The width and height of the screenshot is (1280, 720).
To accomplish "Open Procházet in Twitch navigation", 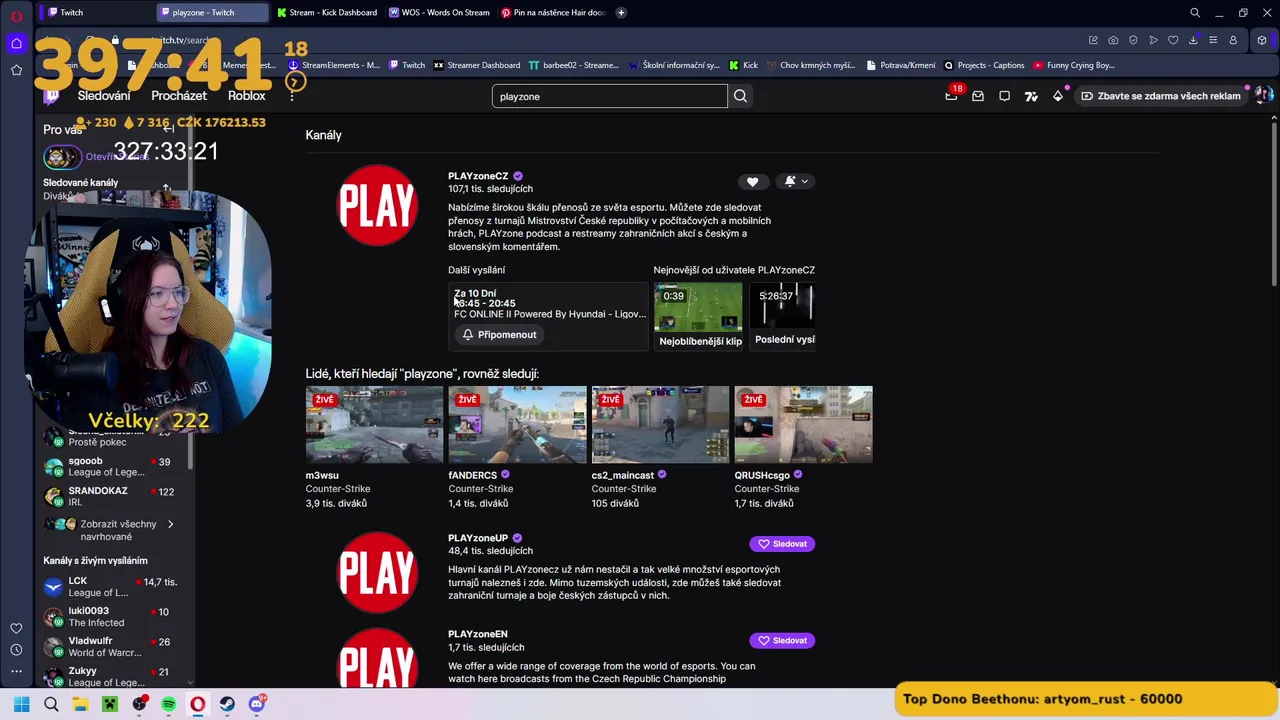I will tap(179, 96).
